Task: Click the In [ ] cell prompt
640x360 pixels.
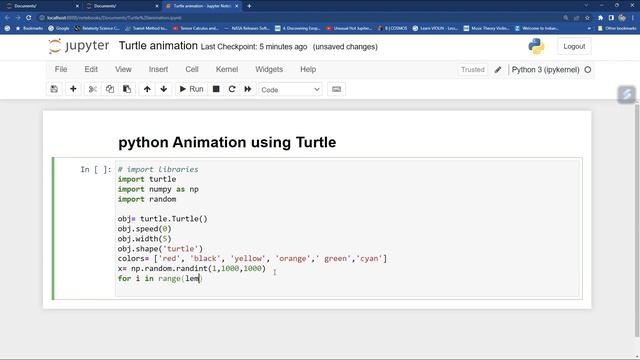Action: tap(96, 169)
